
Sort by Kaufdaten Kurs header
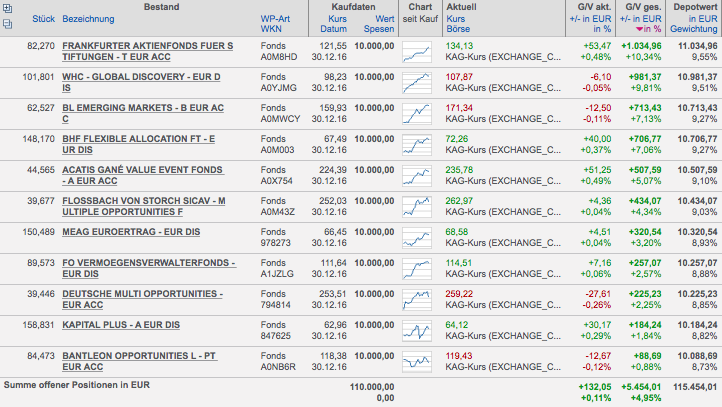[x=338, y=19]
